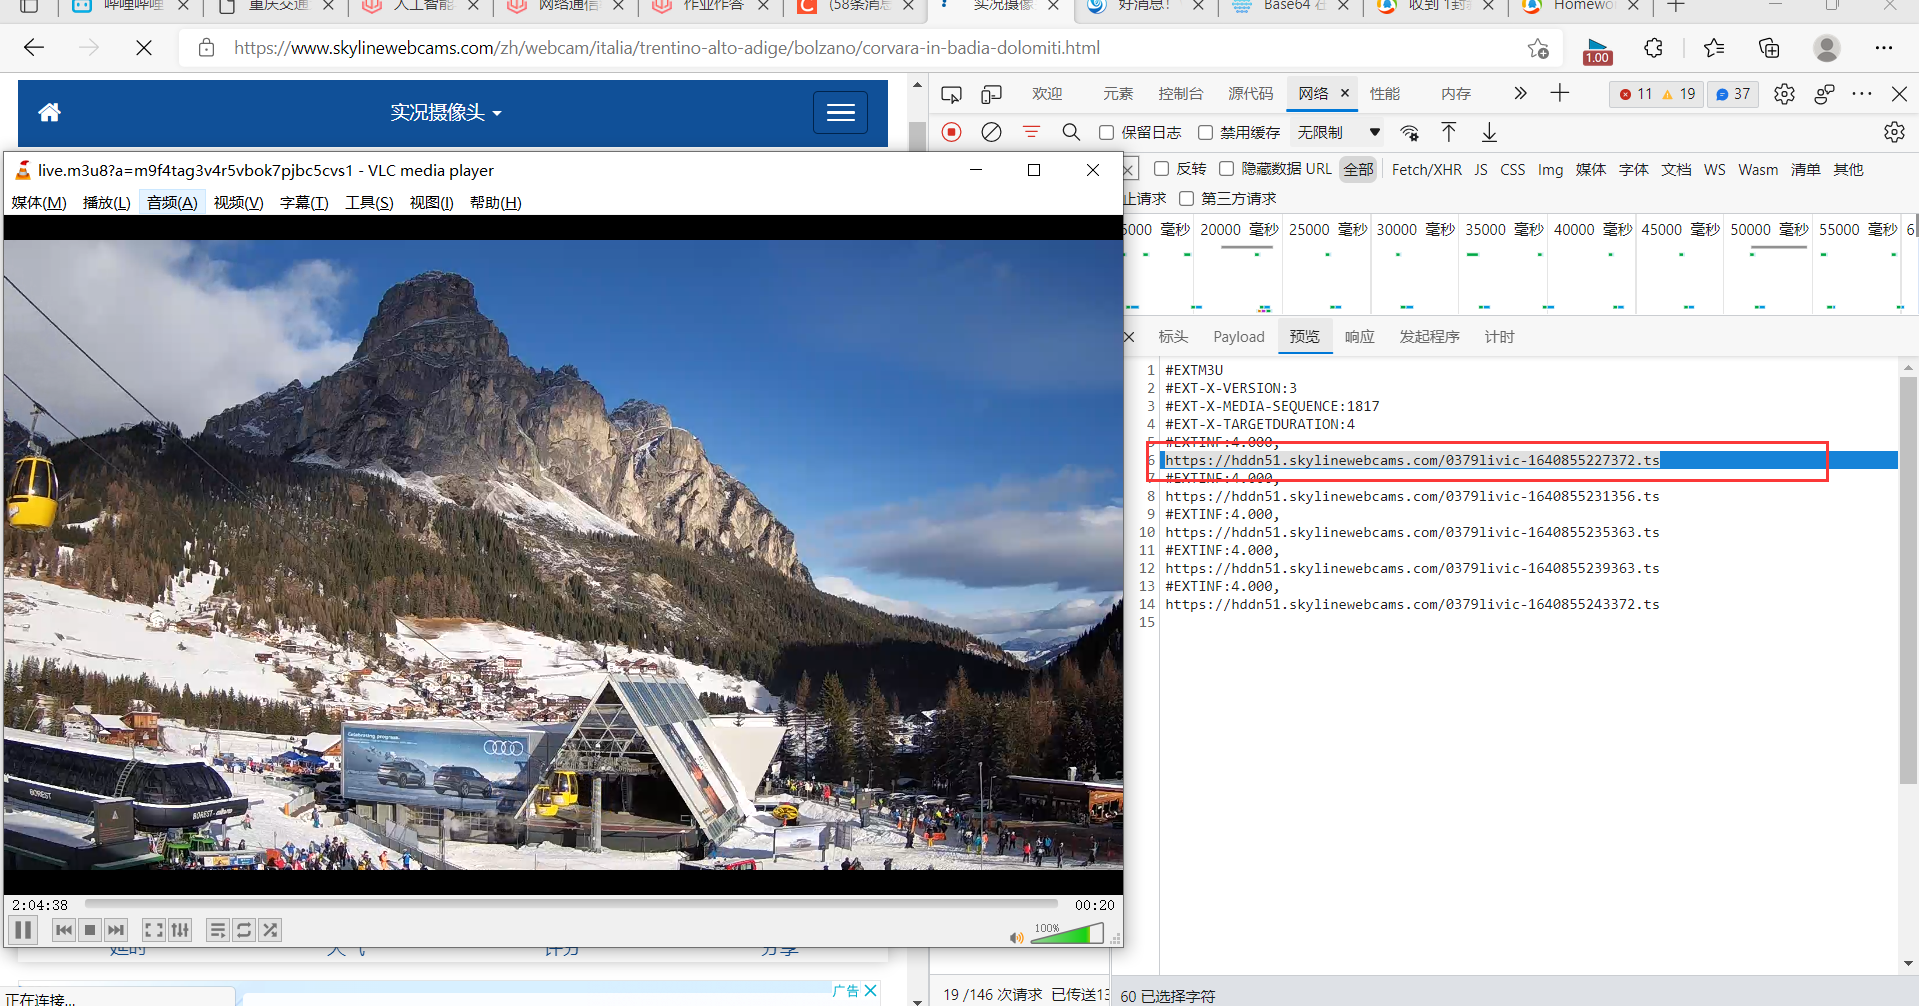Add page to favorites star icon

(x=1537, y=48)
